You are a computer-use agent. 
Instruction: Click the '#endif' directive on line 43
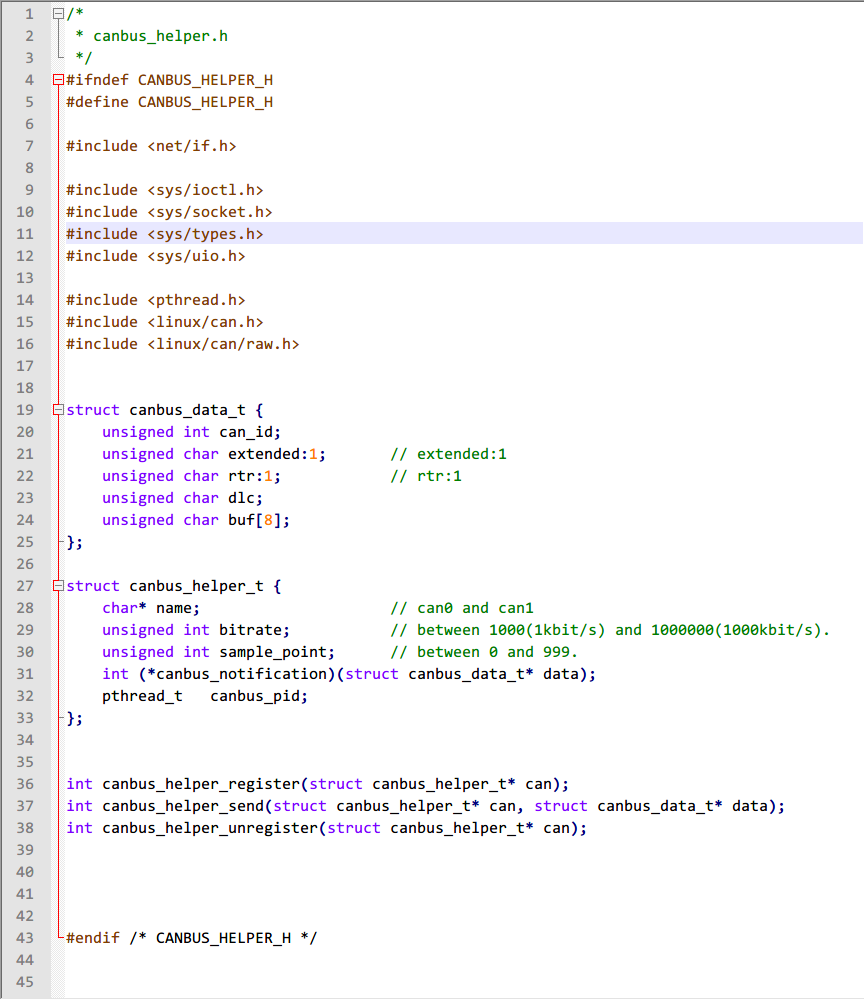93,938
